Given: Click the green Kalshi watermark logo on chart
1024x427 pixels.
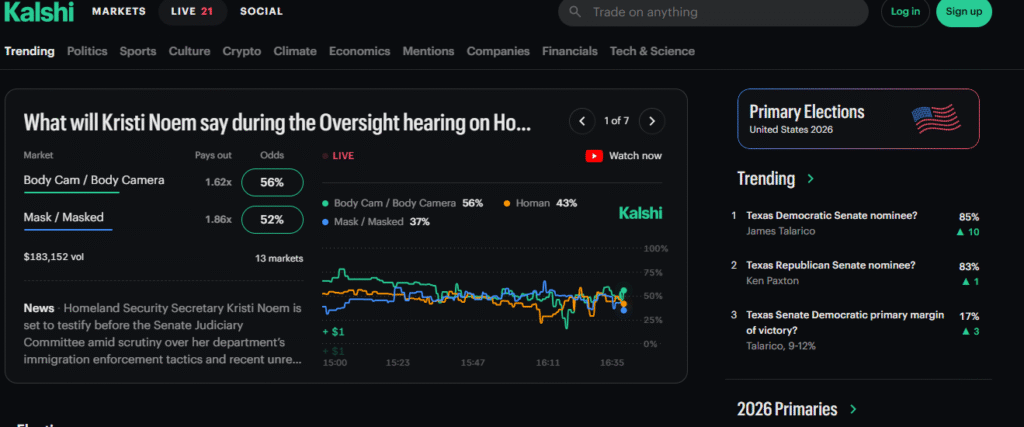Looking at the screenshot, I should (x=640, y=213).
